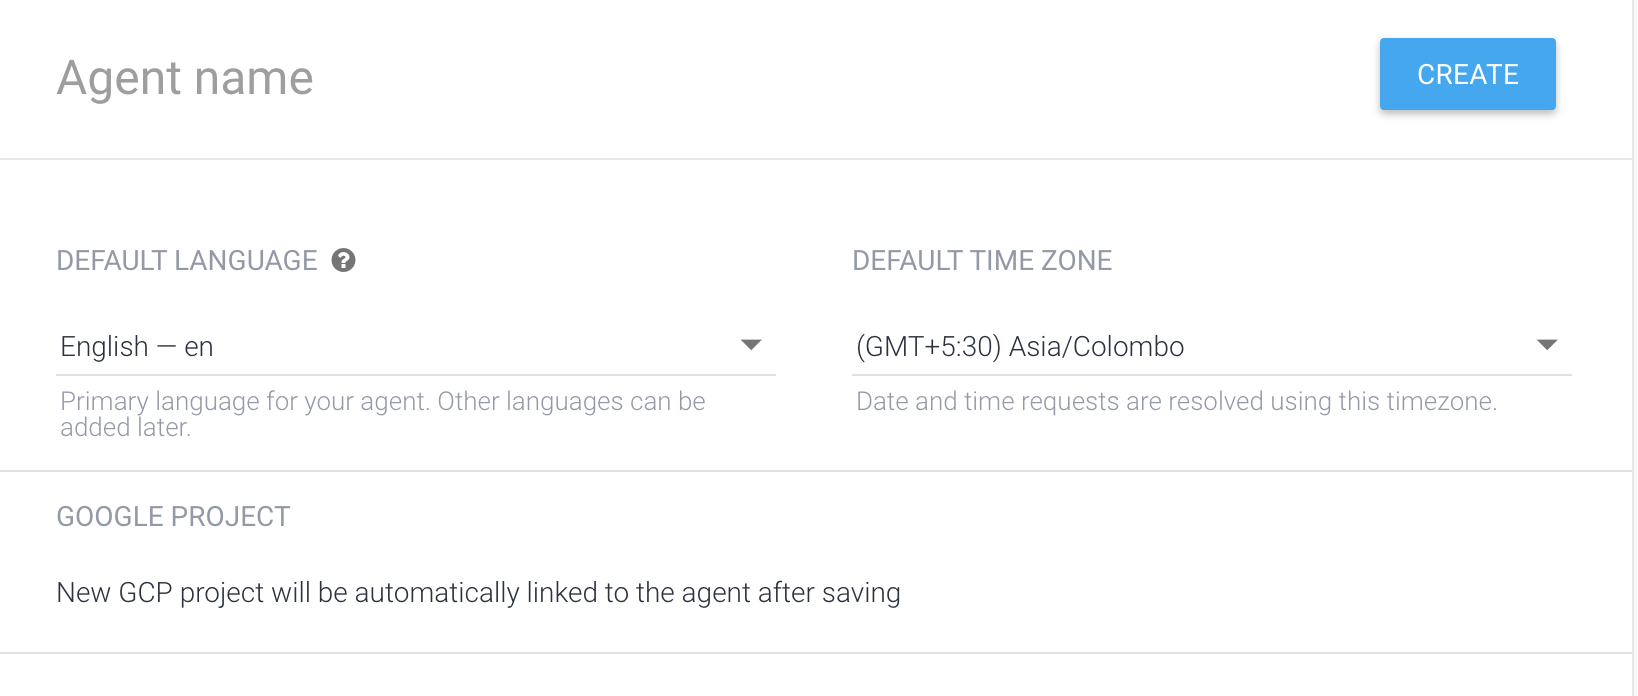Click the DEFAULT LANGUAGE label
This screenshot has height=696, width=1638.
point(187,261)
